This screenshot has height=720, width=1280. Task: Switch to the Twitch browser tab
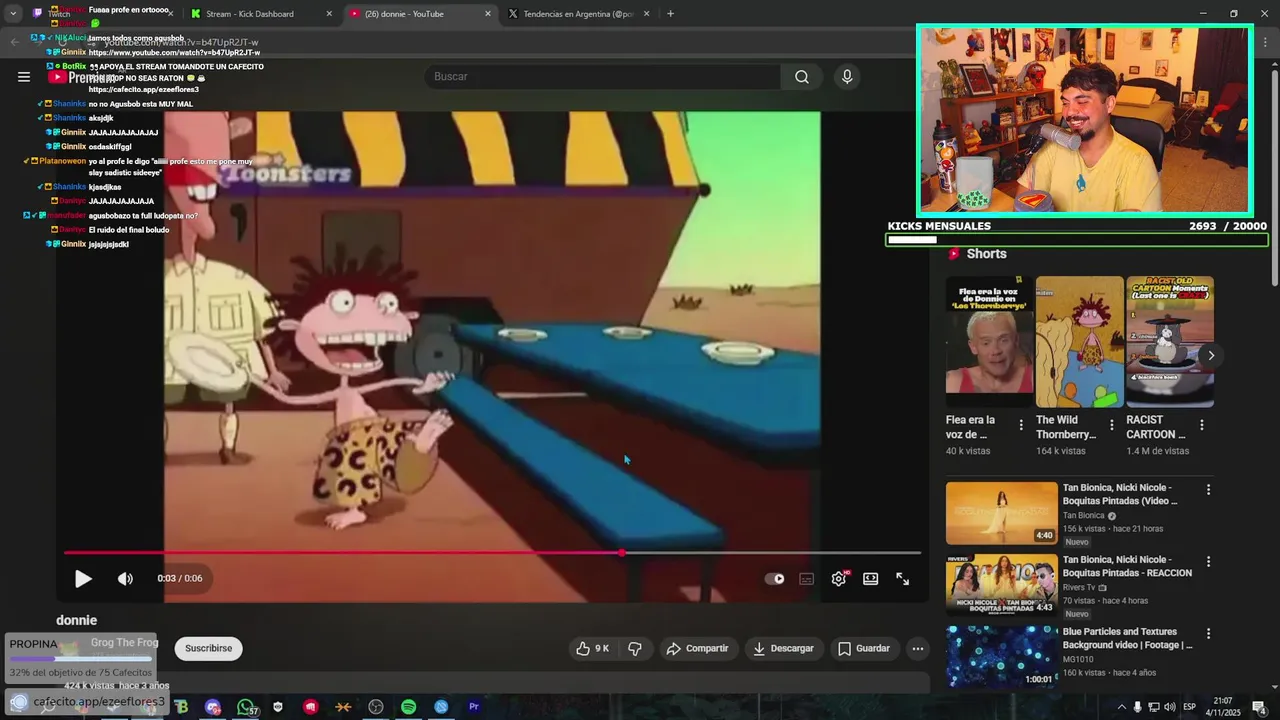tap(100, 13)
